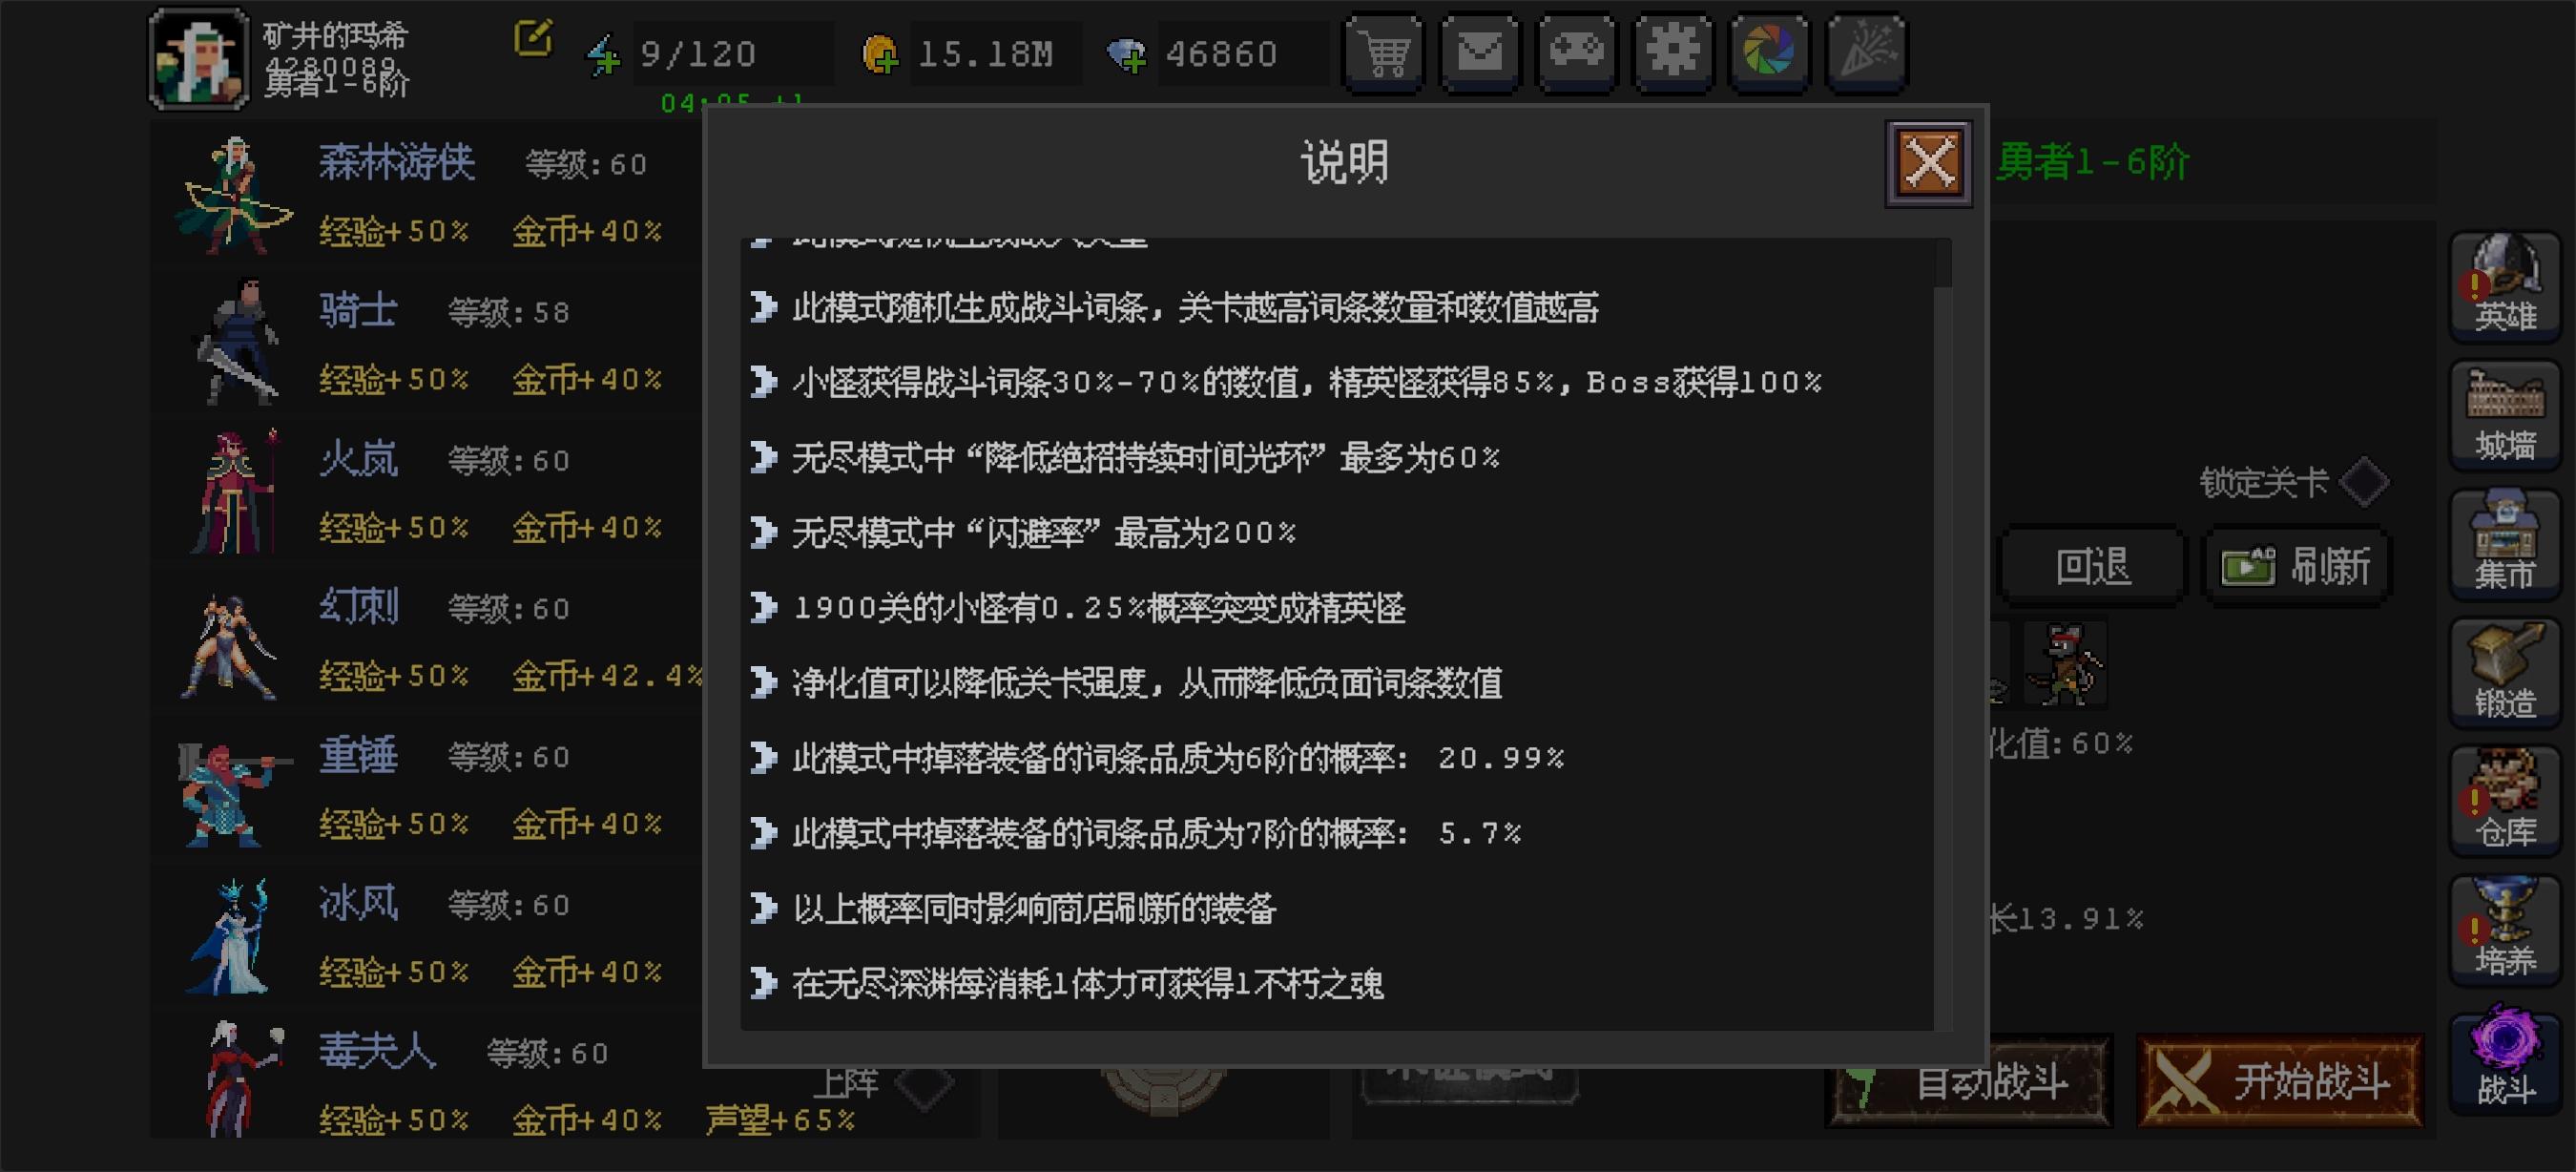
Task: Open the settings gear icon
Action: click(x=1672, y=53)
